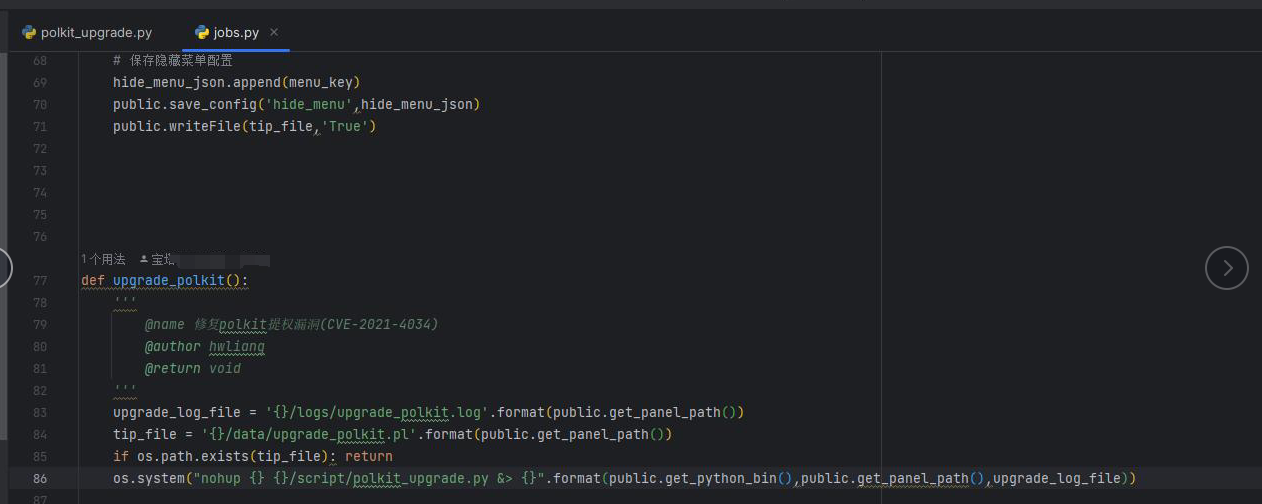
Task: Click the 'return' keyword on line 85
Action: coord(369,457)
